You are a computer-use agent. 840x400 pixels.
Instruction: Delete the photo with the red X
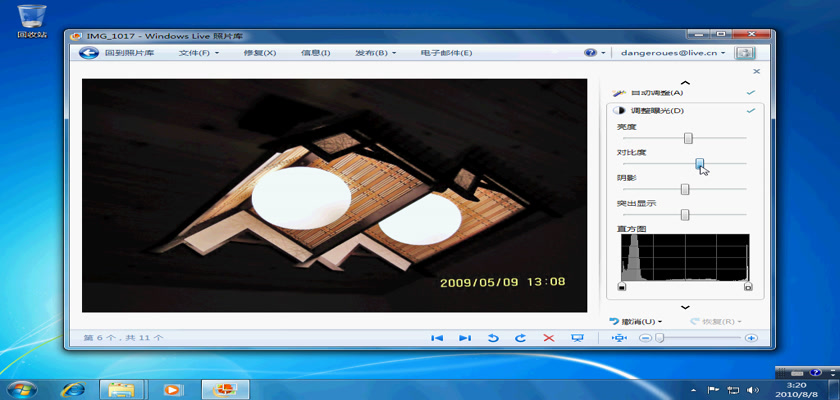(x=548, y=338)
